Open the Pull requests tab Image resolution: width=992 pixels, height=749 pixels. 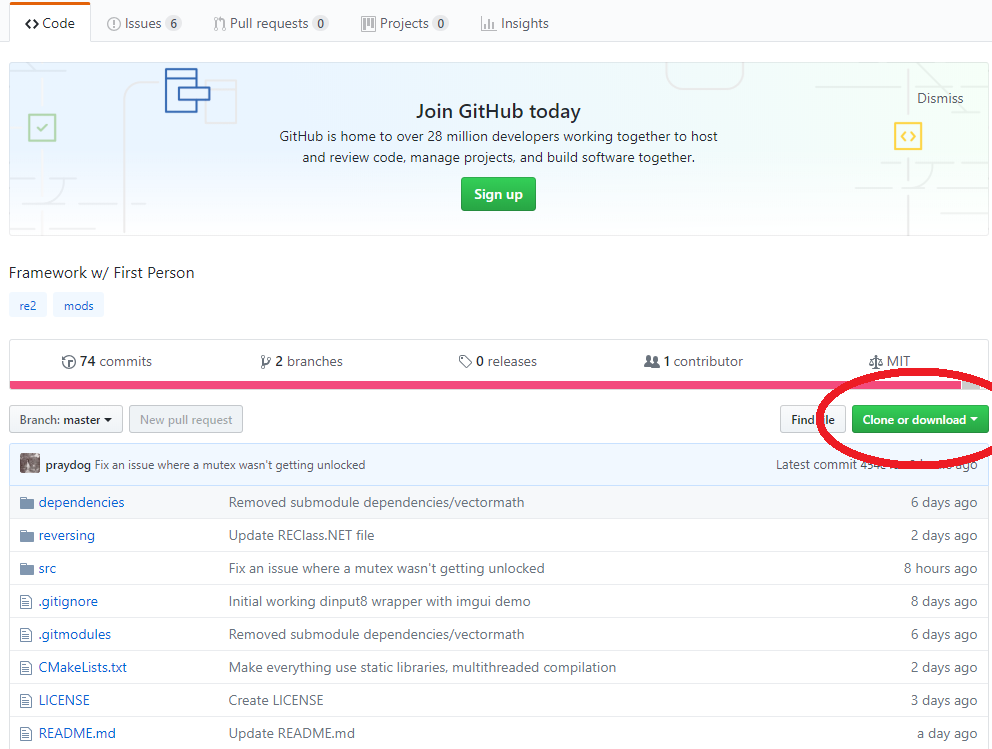click(270, 23)
